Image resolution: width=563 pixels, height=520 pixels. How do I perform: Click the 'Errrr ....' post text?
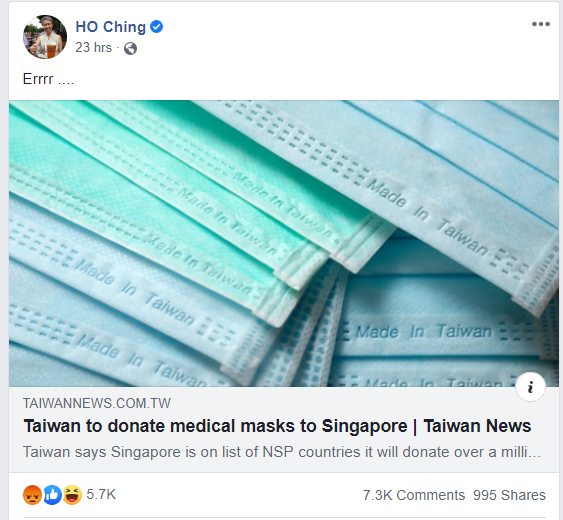(x=48, y=79)
